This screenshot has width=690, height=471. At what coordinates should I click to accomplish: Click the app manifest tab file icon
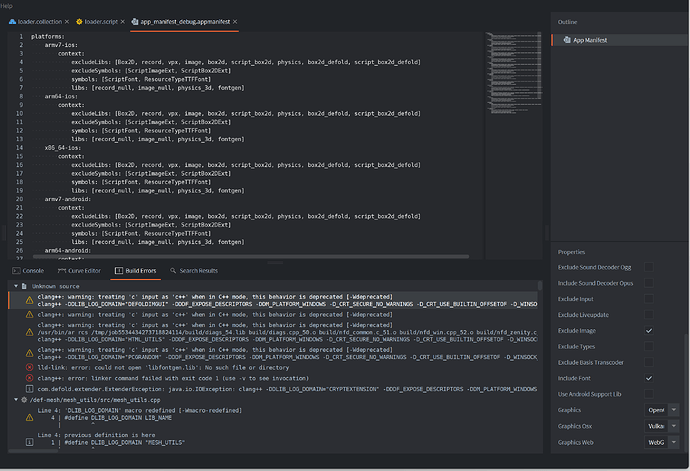tap(135, 22)
